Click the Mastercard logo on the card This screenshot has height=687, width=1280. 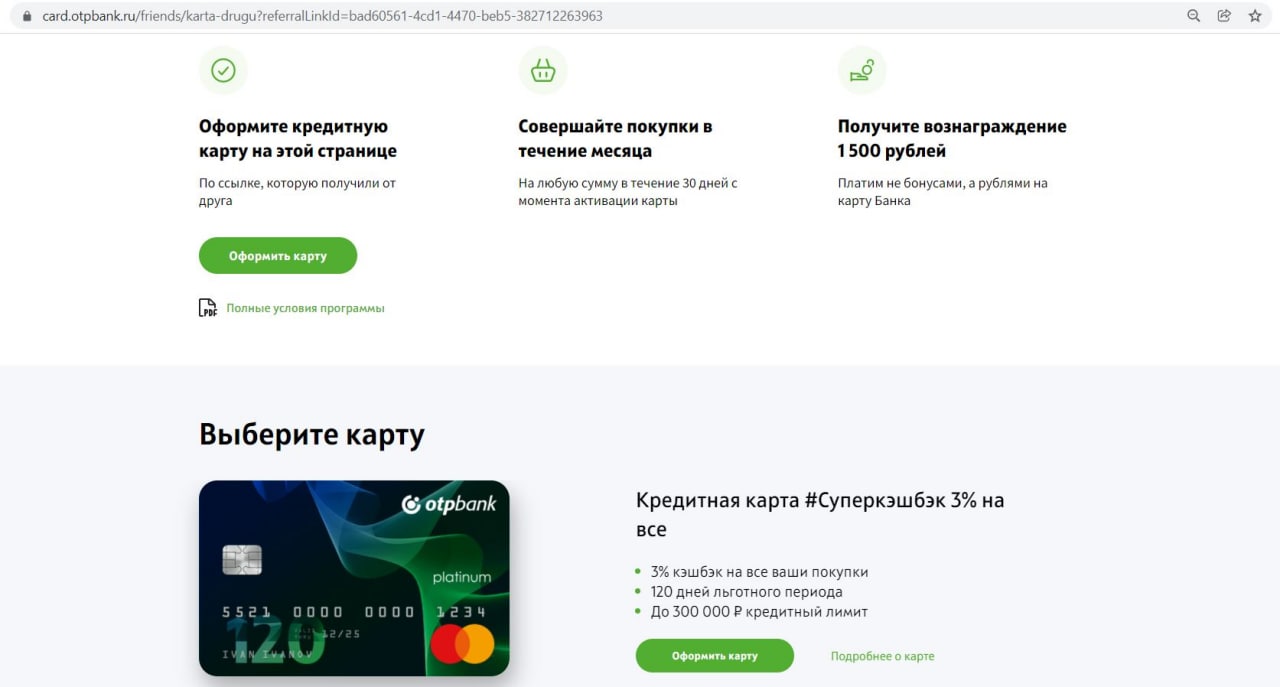463,644
